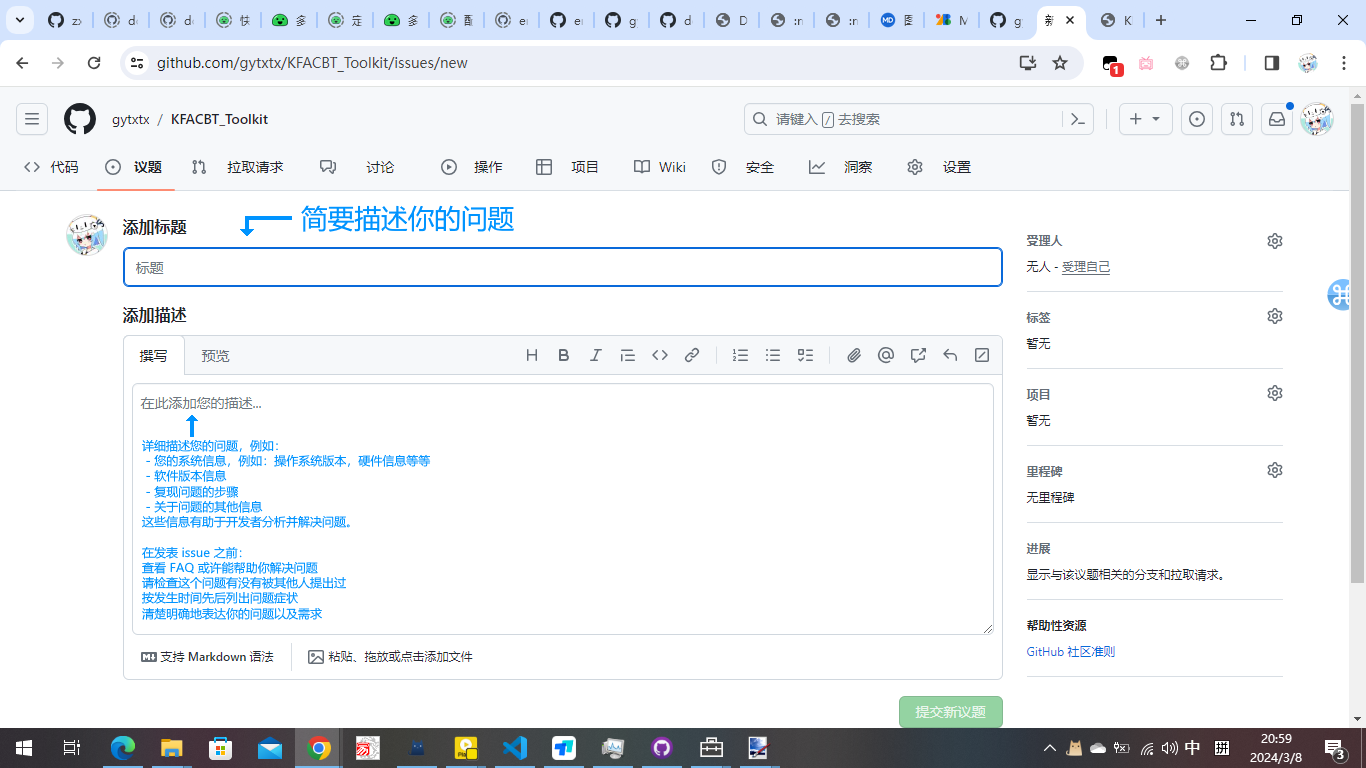Open the user avatar menu in header
Viewport: 1366px width, 768px height.
point(1316,119)
